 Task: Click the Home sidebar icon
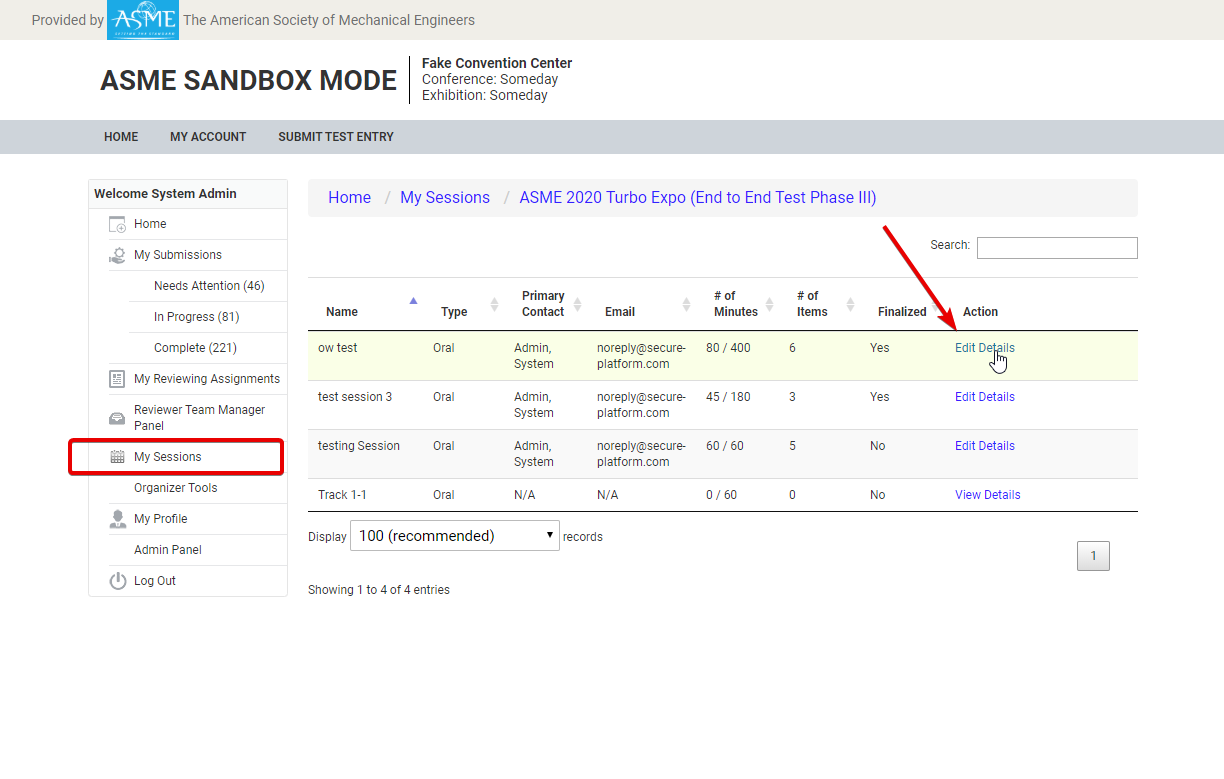click(117, 225)
